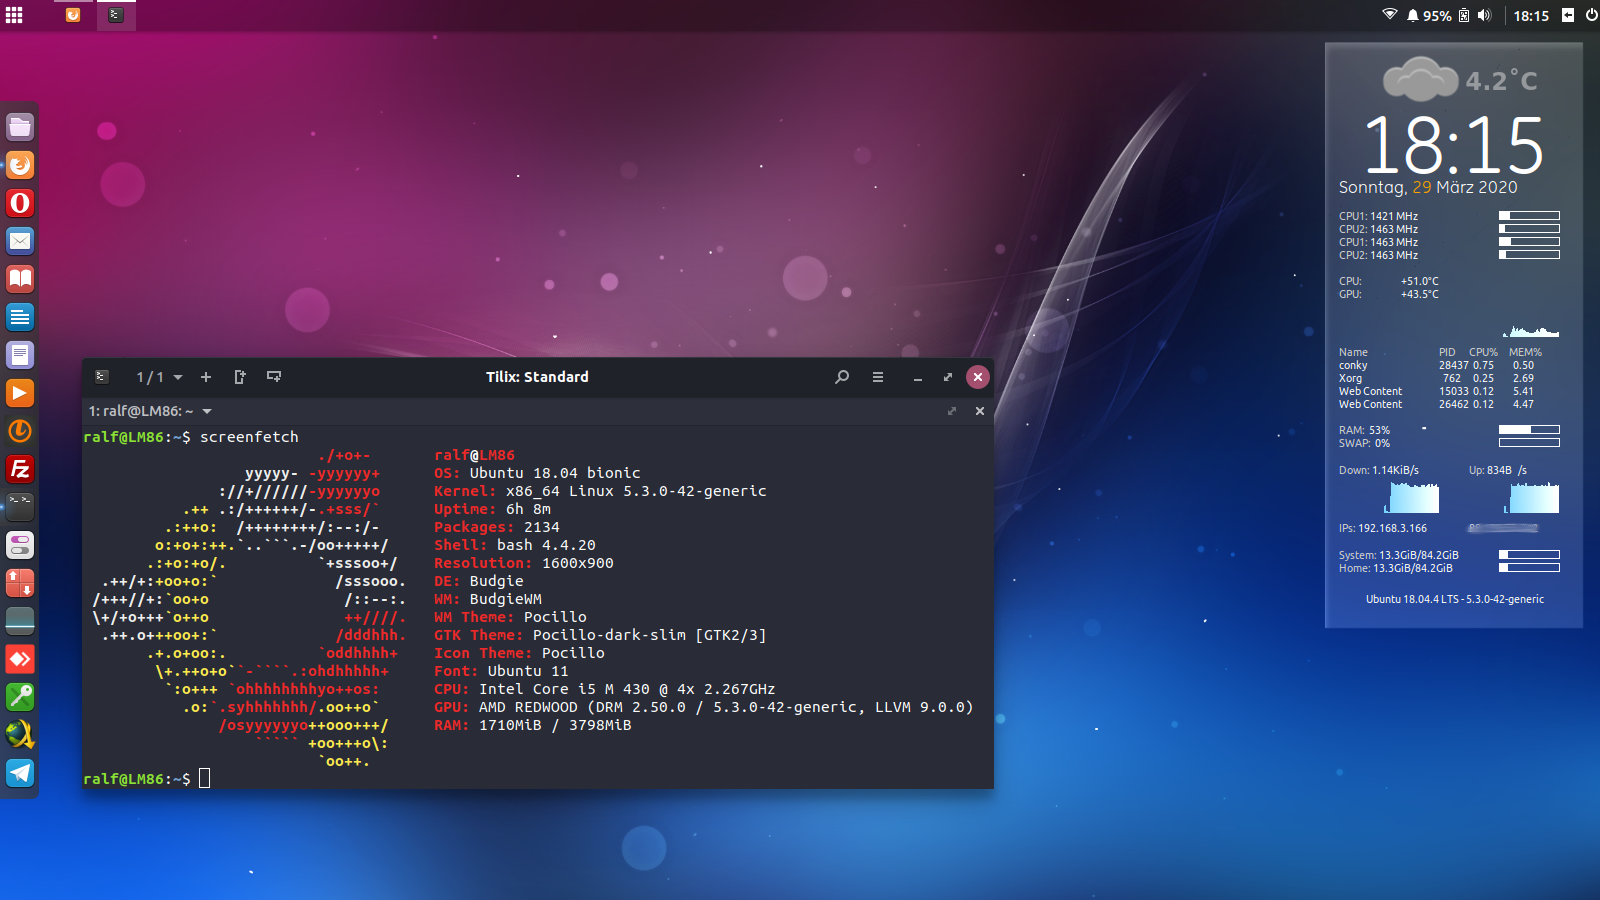Open the text editor dock icon
The width and height of the screenshot is (1600, 900).
point(20,355)
